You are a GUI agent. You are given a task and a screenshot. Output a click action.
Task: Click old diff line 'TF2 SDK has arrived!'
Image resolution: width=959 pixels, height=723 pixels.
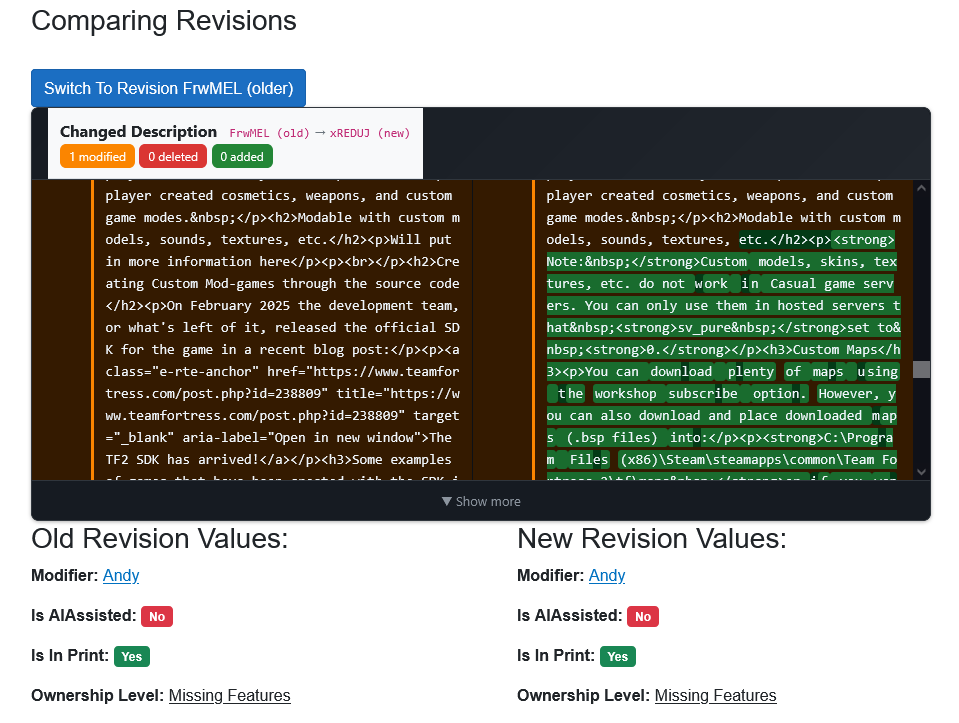coord(278,460)
